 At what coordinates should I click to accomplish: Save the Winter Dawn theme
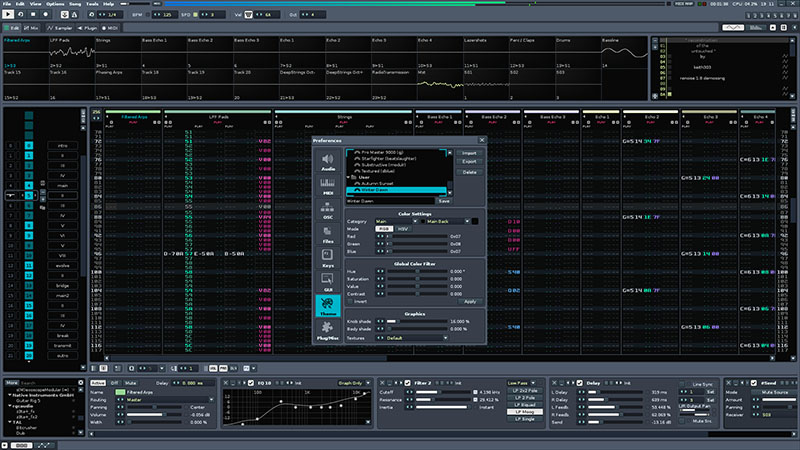point(444,201)
